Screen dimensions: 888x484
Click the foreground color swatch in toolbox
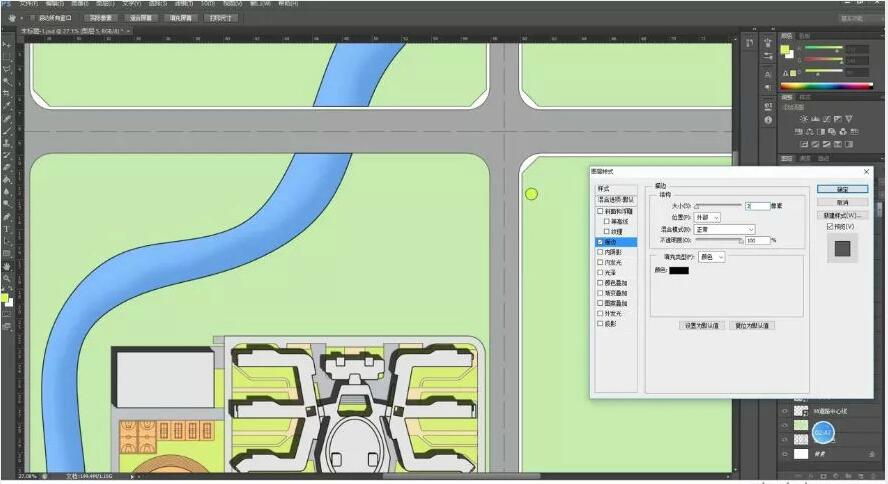click(x=5, y=297)
